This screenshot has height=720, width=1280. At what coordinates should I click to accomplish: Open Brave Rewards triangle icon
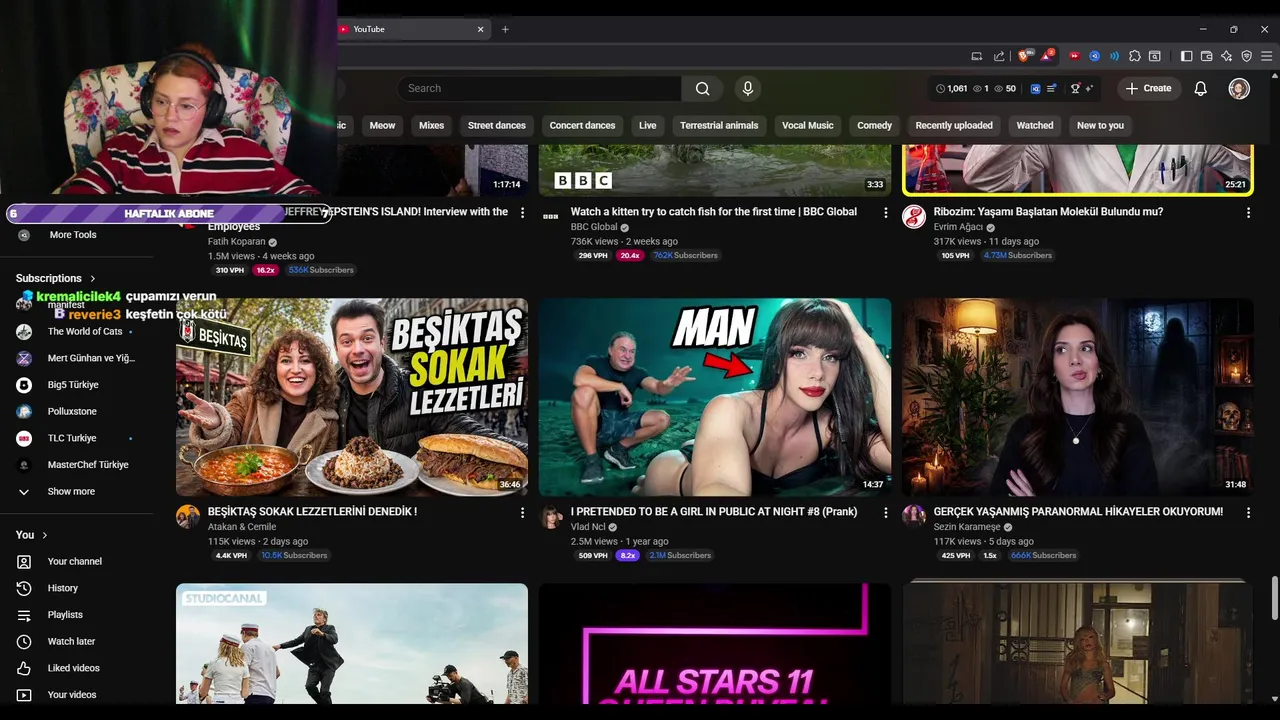(1045, 56)
